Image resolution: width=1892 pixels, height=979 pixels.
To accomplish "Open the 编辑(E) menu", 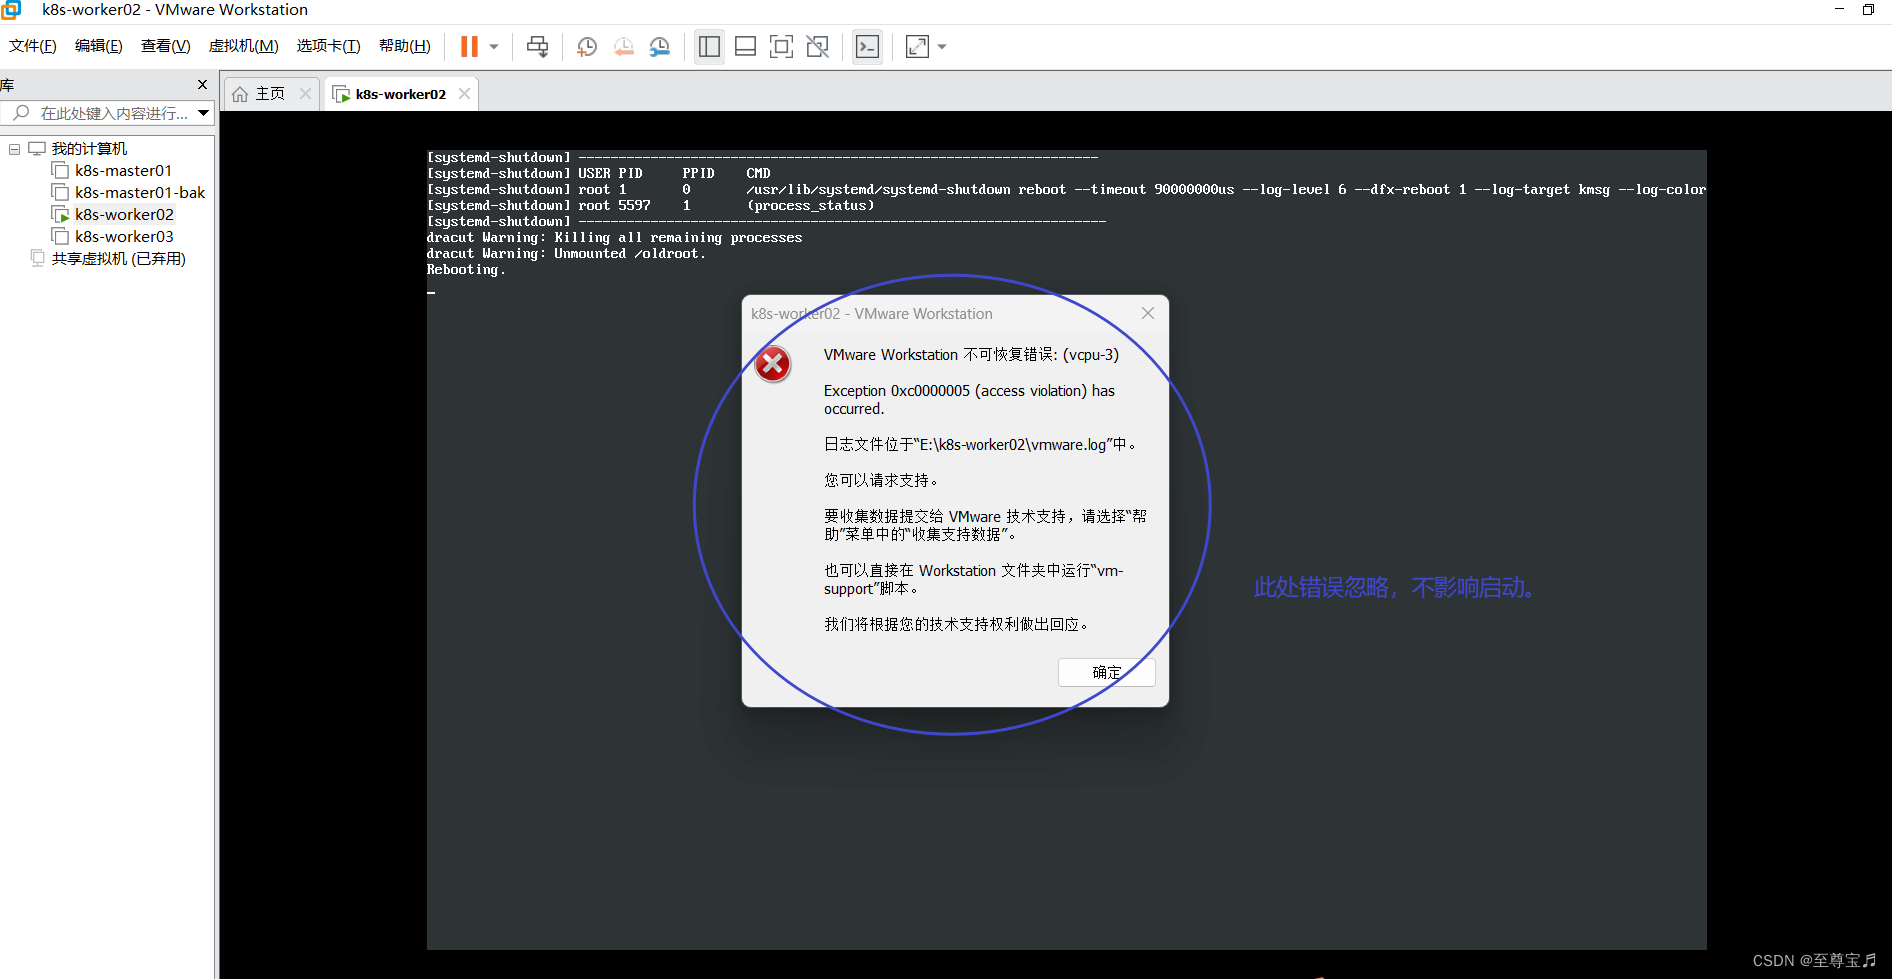I will pyautogui.click(x=98, y=46).
